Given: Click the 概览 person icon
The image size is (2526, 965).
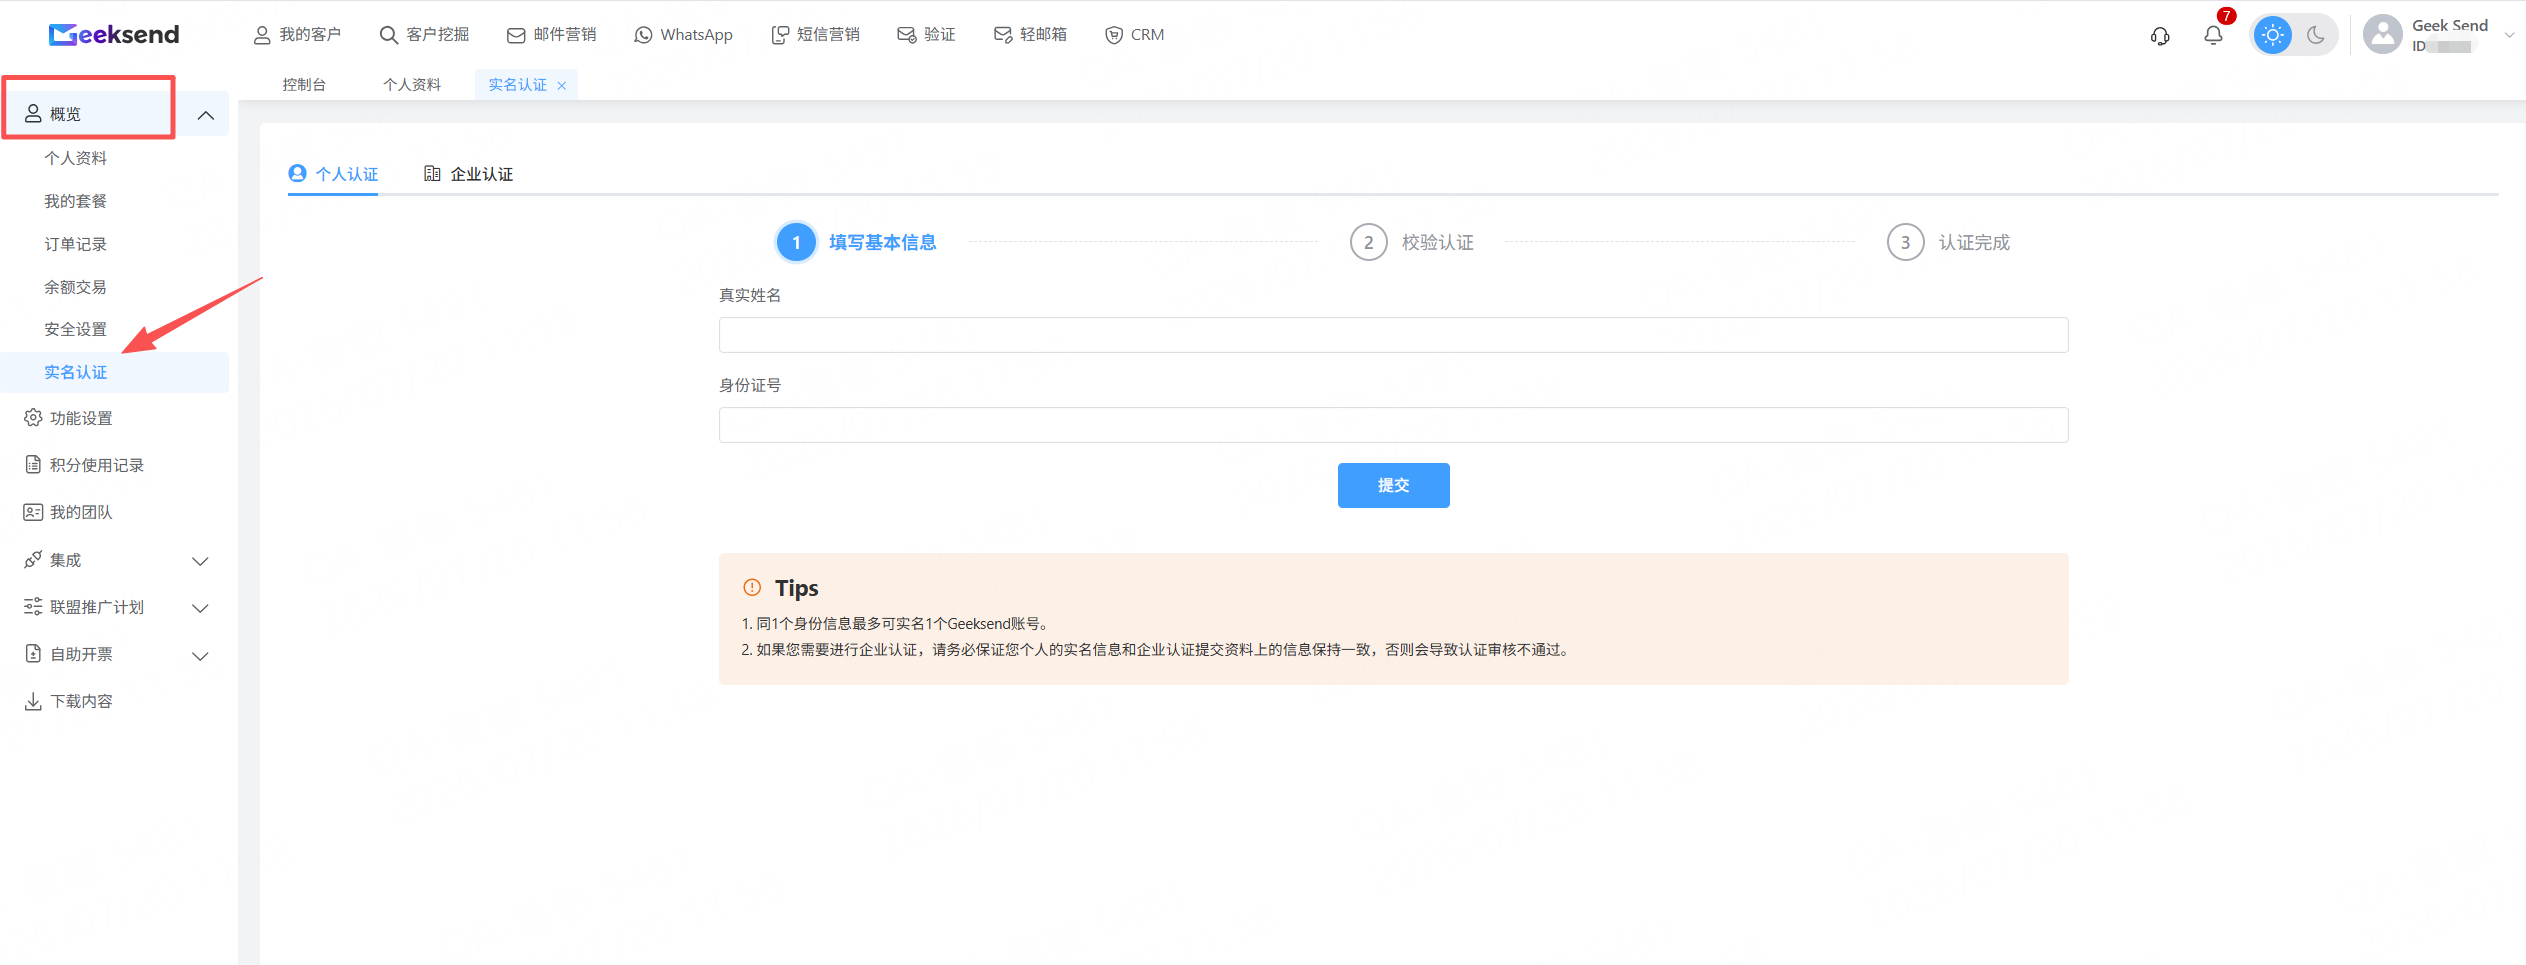Looking at the screenshot, I should click(33, 114).
